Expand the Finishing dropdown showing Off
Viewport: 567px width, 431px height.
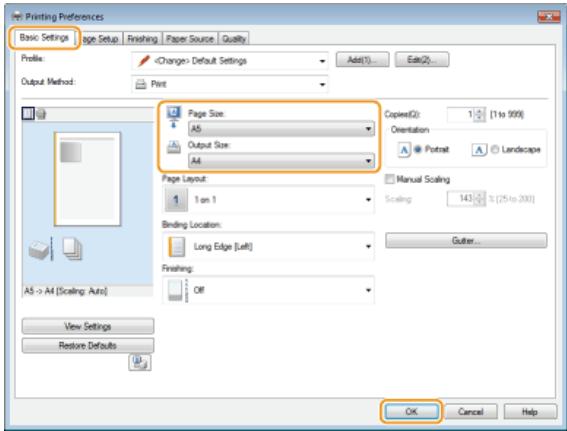[x=268, y=290]
